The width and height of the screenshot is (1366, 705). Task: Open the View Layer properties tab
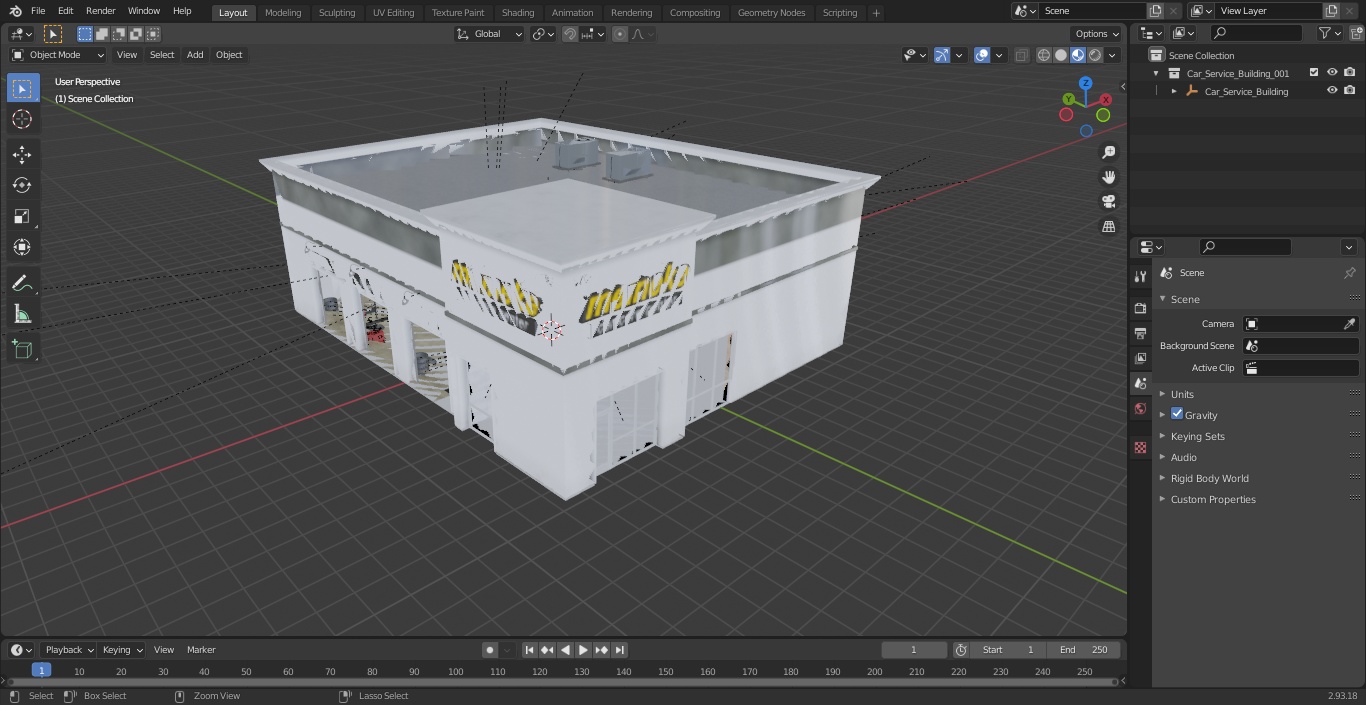tap(1140, 358)
